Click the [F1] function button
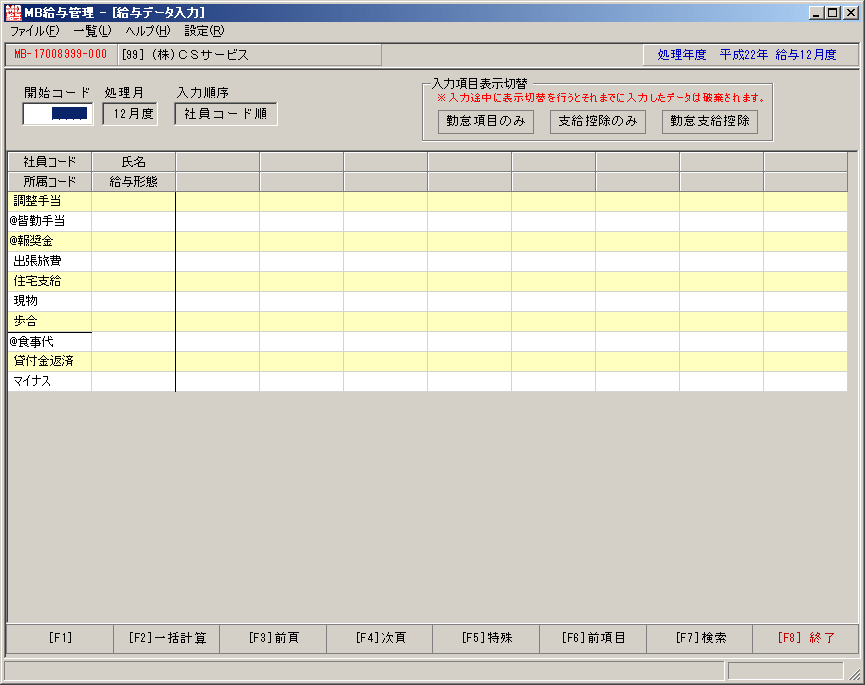This screenshot has height=685, width=865. pyautogui.click(x=60, y=638)
